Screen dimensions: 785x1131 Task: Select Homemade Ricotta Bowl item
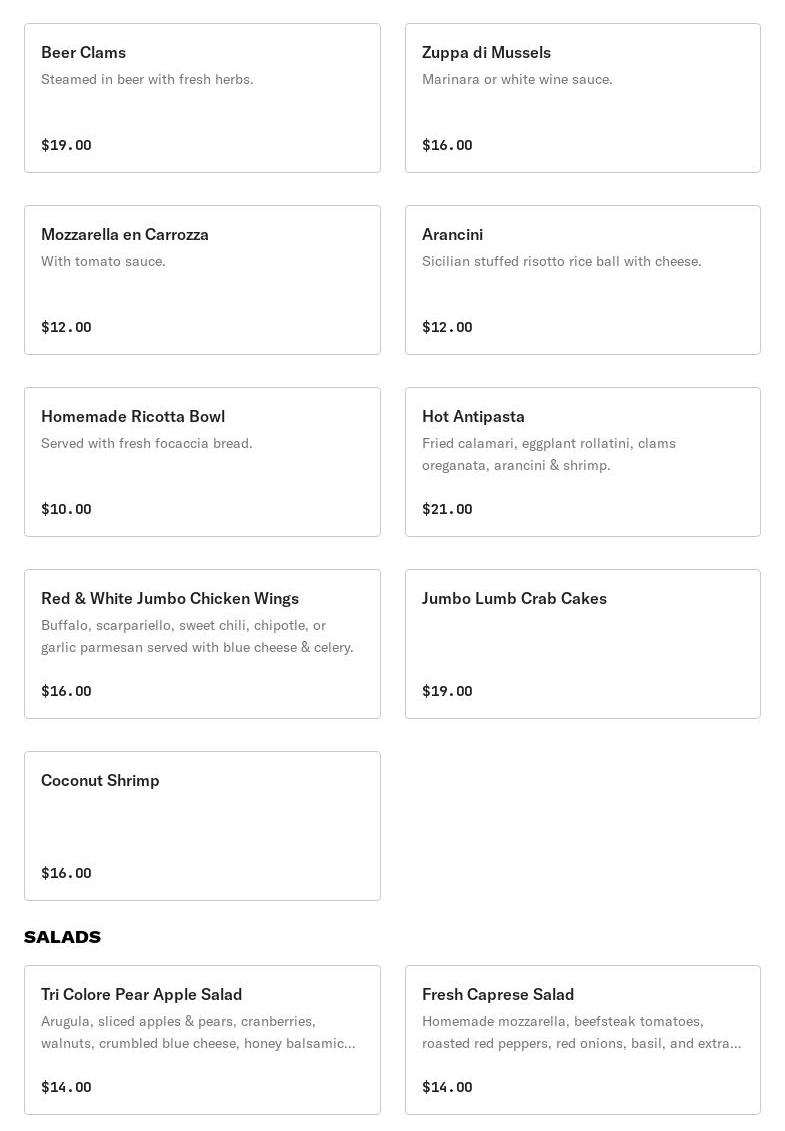pyautogui.click(x=202, y=462)
